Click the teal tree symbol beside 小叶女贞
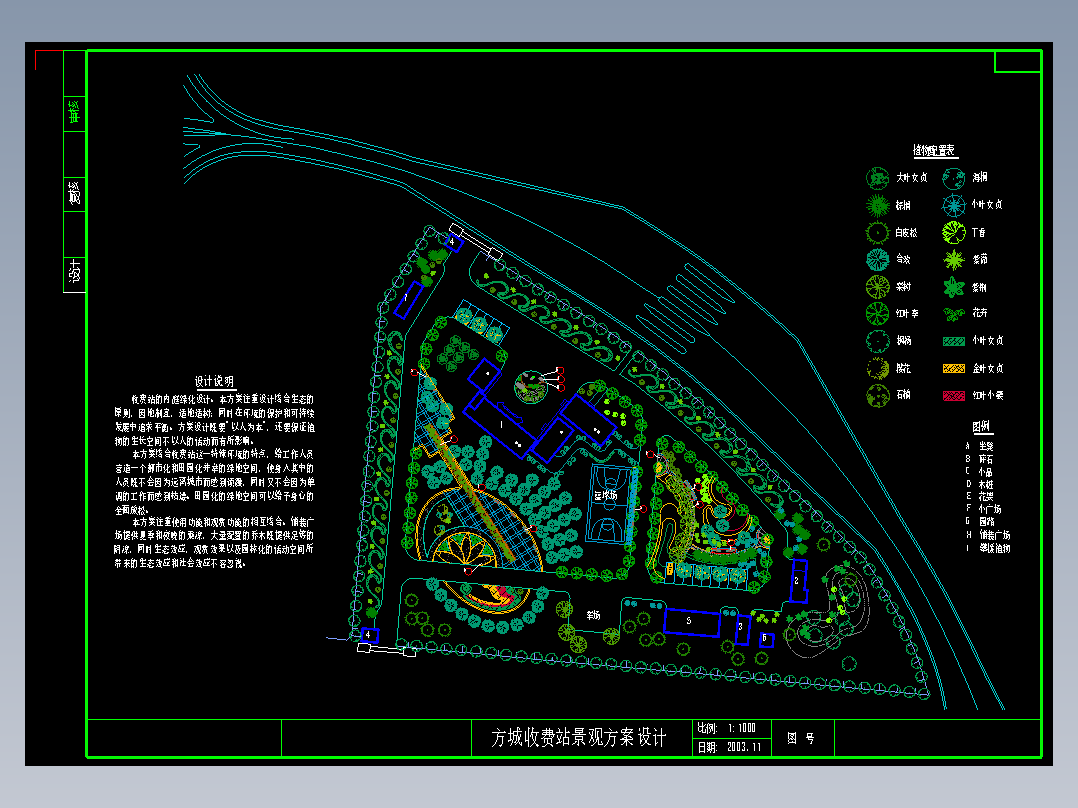 954,205
